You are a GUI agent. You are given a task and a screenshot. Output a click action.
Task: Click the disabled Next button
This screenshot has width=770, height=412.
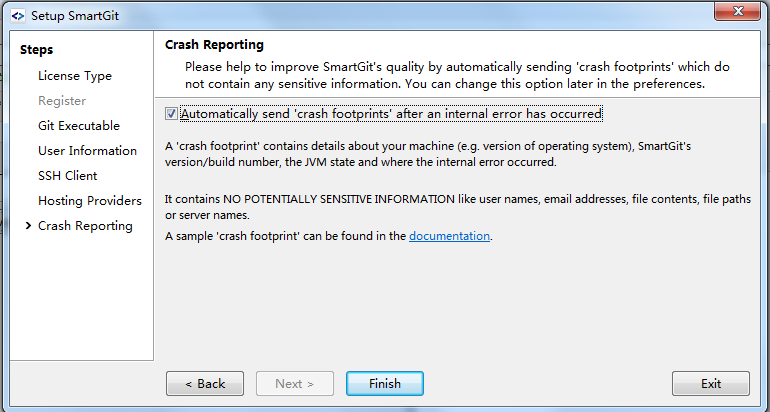(x=295, y=384)
